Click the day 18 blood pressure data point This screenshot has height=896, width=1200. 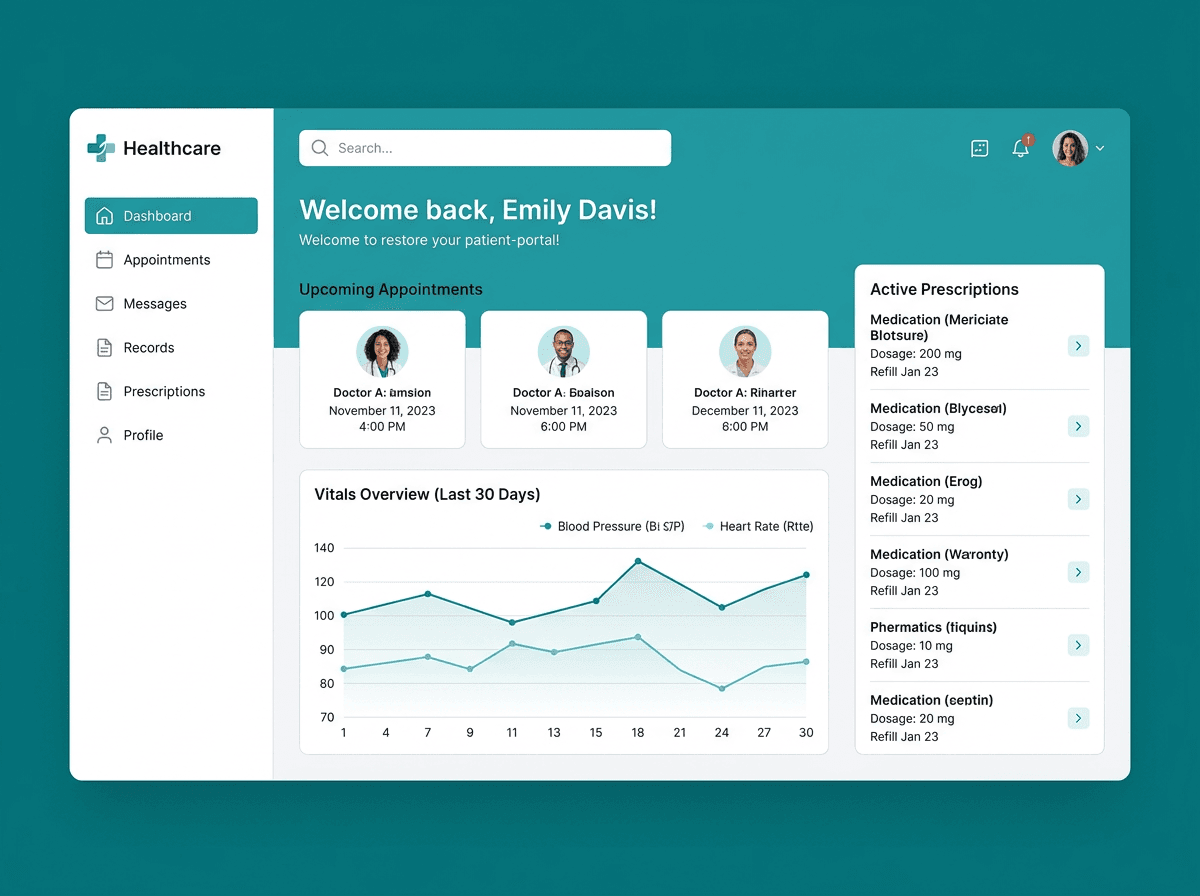638,561
